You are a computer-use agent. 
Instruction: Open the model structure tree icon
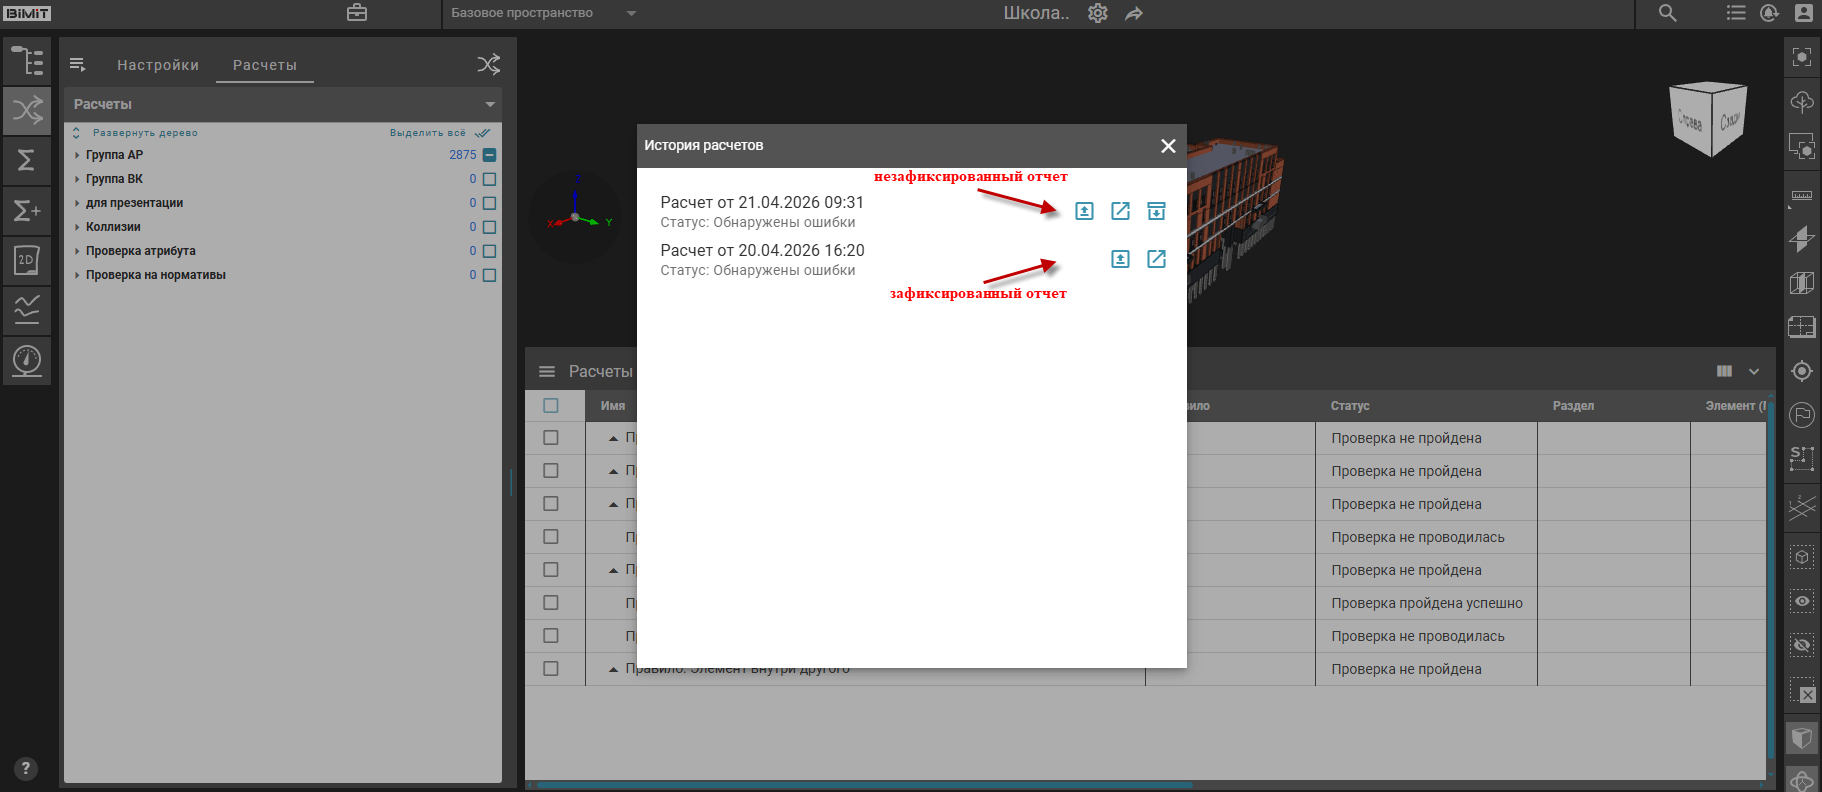(x=27, y=62)
